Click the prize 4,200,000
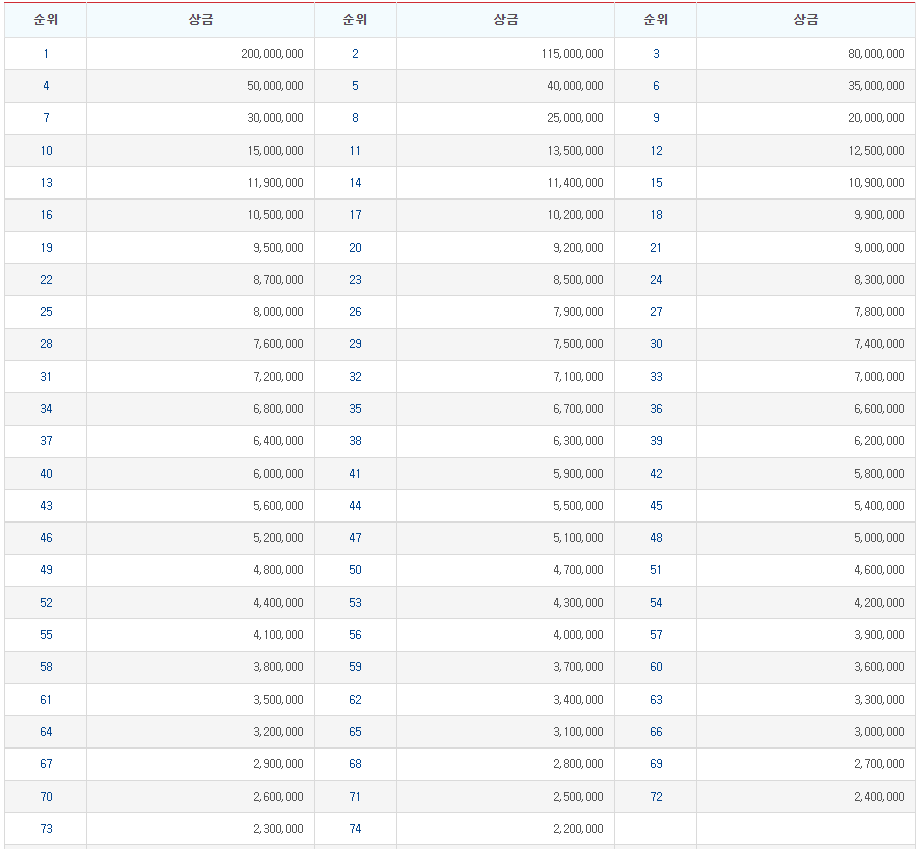This screenshot has width=922, height=849. click(879, 603)
